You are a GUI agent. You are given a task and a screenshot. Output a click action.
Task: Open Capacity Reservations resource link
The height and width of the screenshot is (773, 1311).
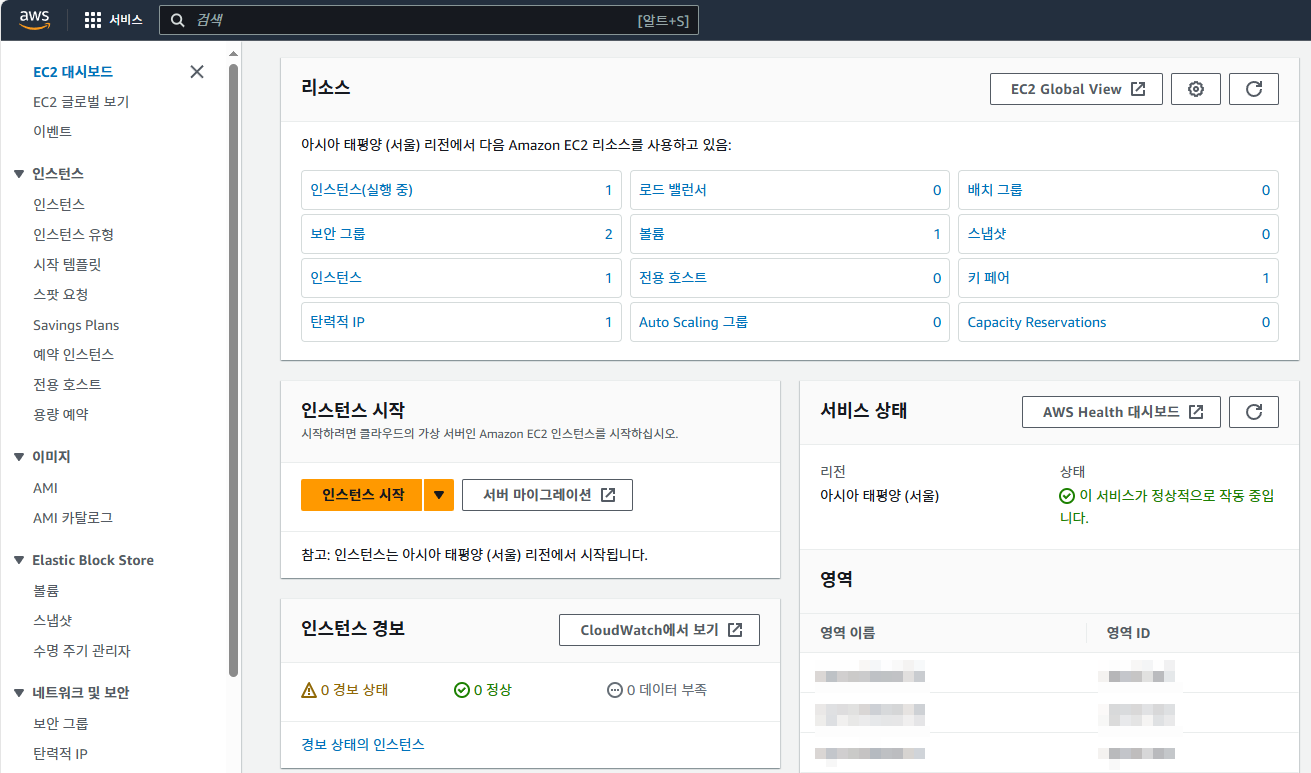1036,322
